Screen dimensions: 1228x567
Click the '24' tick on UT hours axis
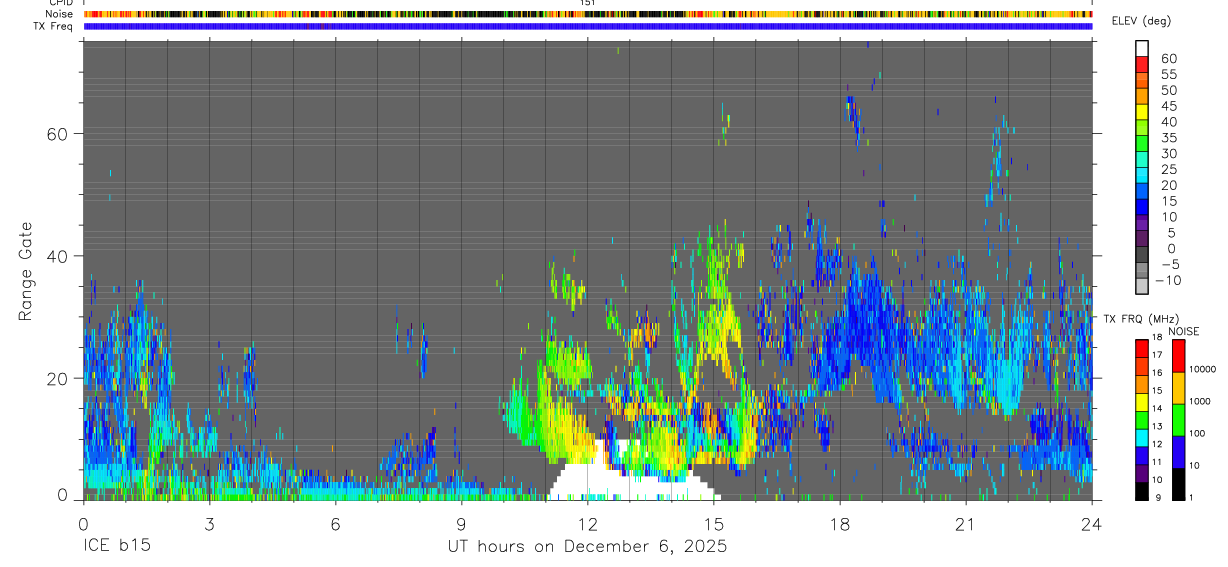click(1091, 523)
